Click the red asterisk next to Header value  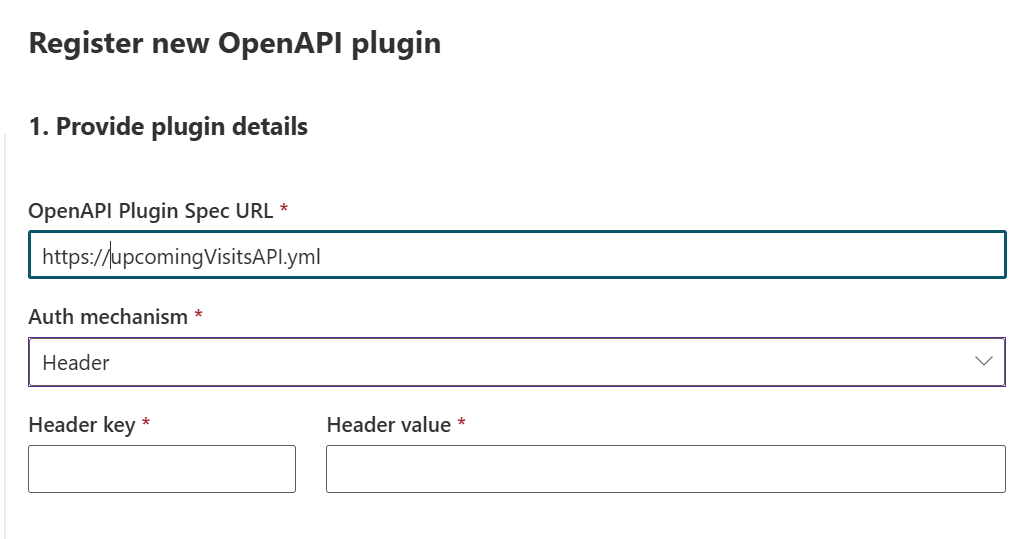click(x=462, y=424)
